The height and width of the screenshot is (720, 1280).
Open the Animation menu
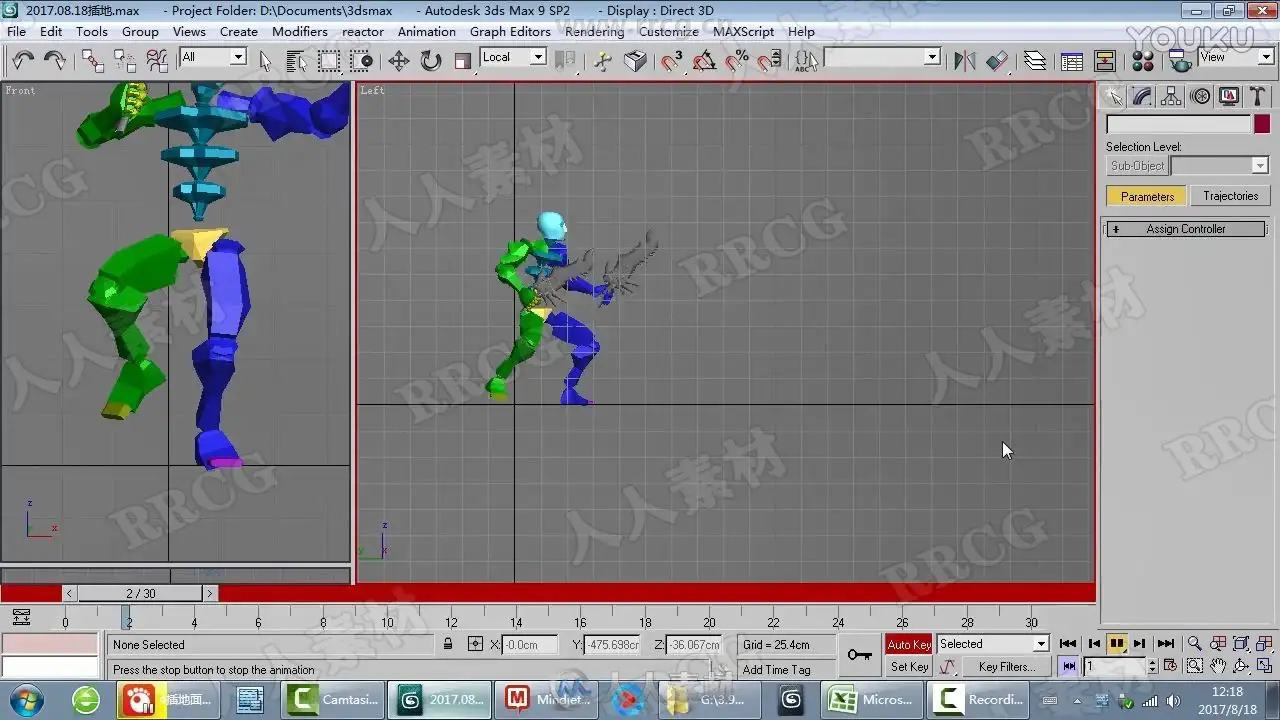(x=427, y=31)
